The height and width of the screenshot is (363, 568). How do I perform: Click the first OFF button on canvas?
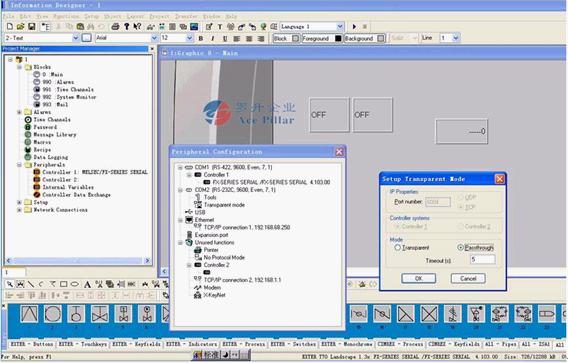[x=329, y=115]
